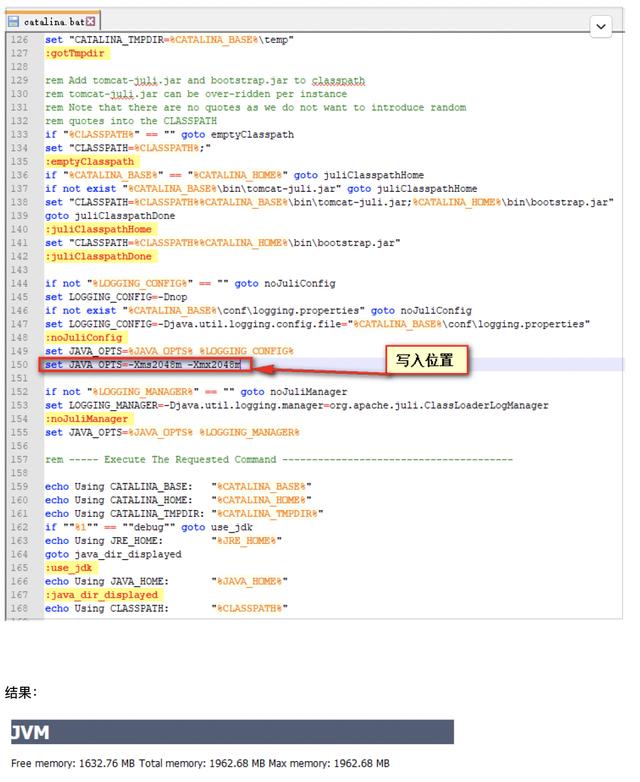
Task: Click the :emptyClasspath label line
Action: click(x=89, y=161)
